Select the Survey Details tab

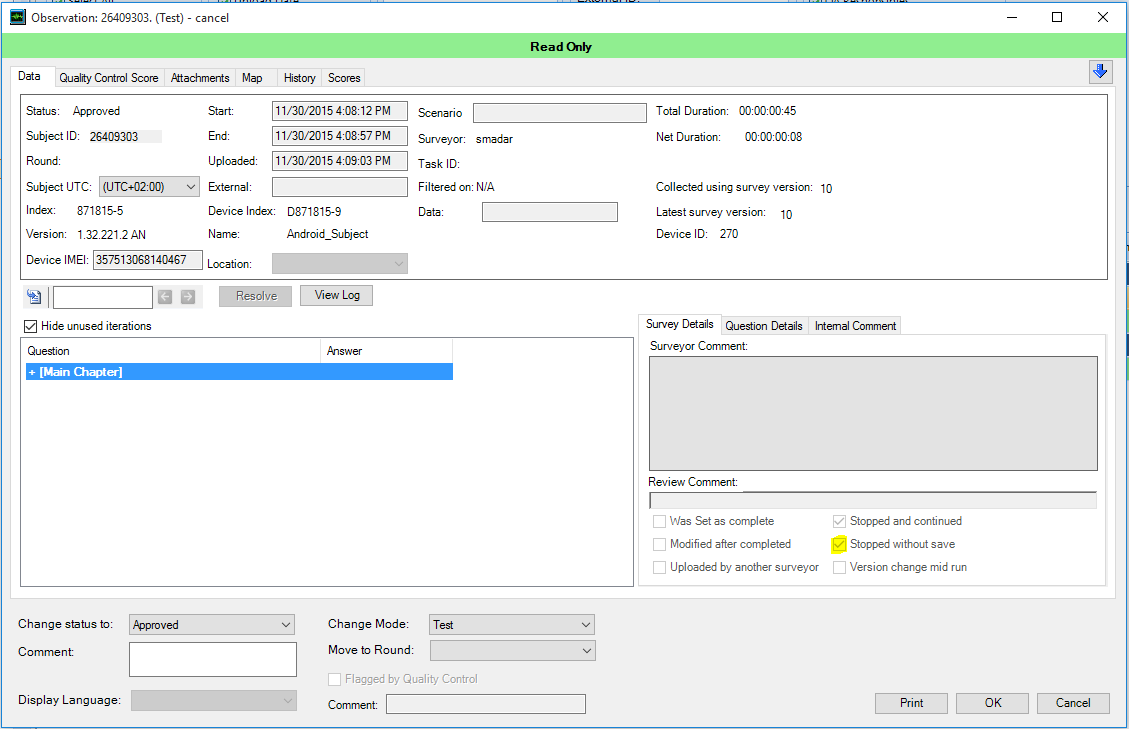point(680,324)
